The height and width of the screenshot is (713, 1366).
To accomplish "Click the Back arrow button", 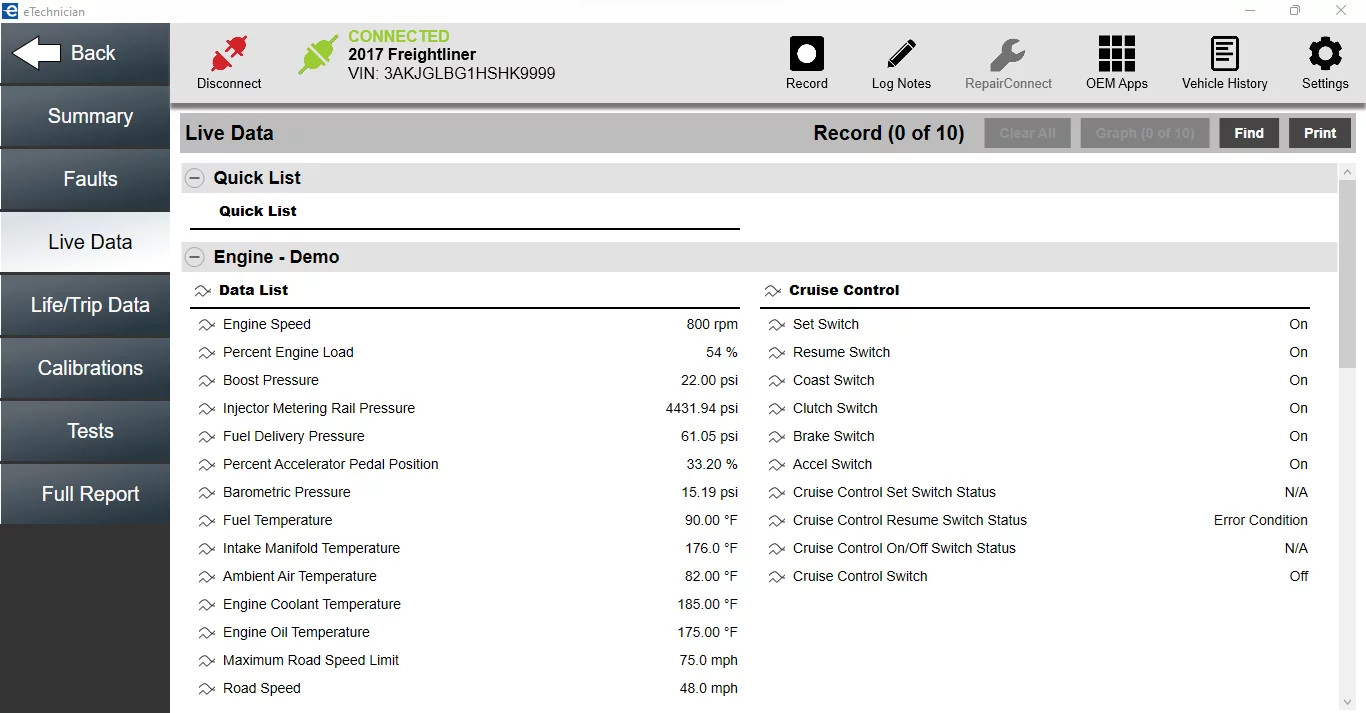I will [85, 53].
